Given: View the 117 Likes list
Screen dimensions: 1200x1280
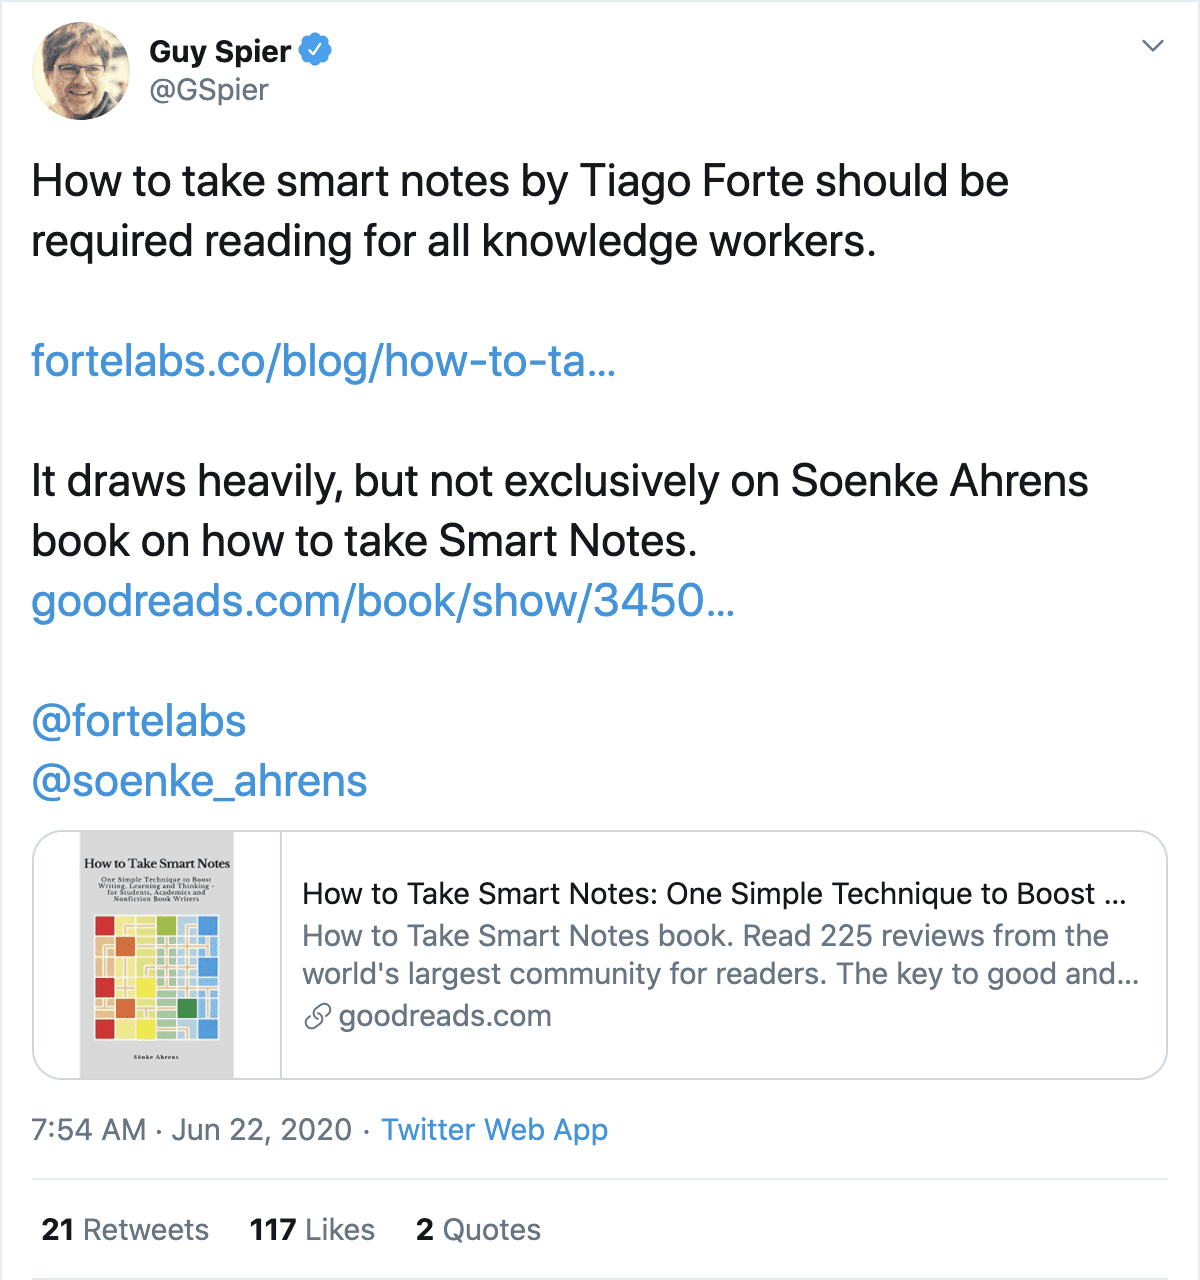Looking at the screenshot, I should (x=312, y=1230).
